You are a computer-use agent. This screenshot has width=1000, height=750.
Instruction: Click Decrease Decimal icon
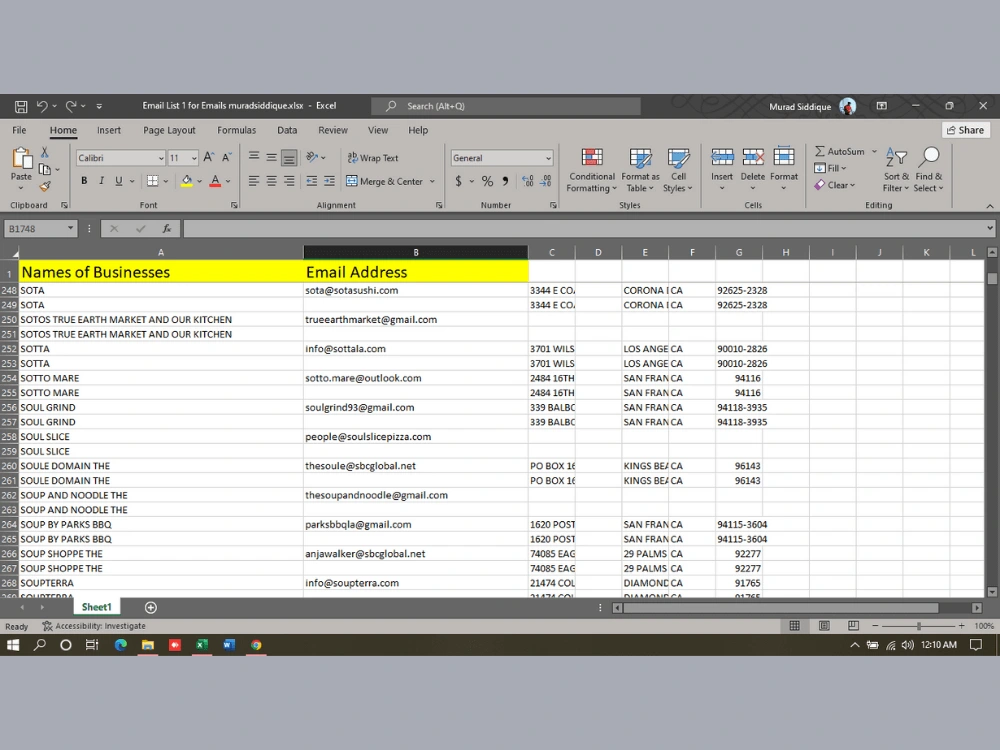click(x=546, y=182)
